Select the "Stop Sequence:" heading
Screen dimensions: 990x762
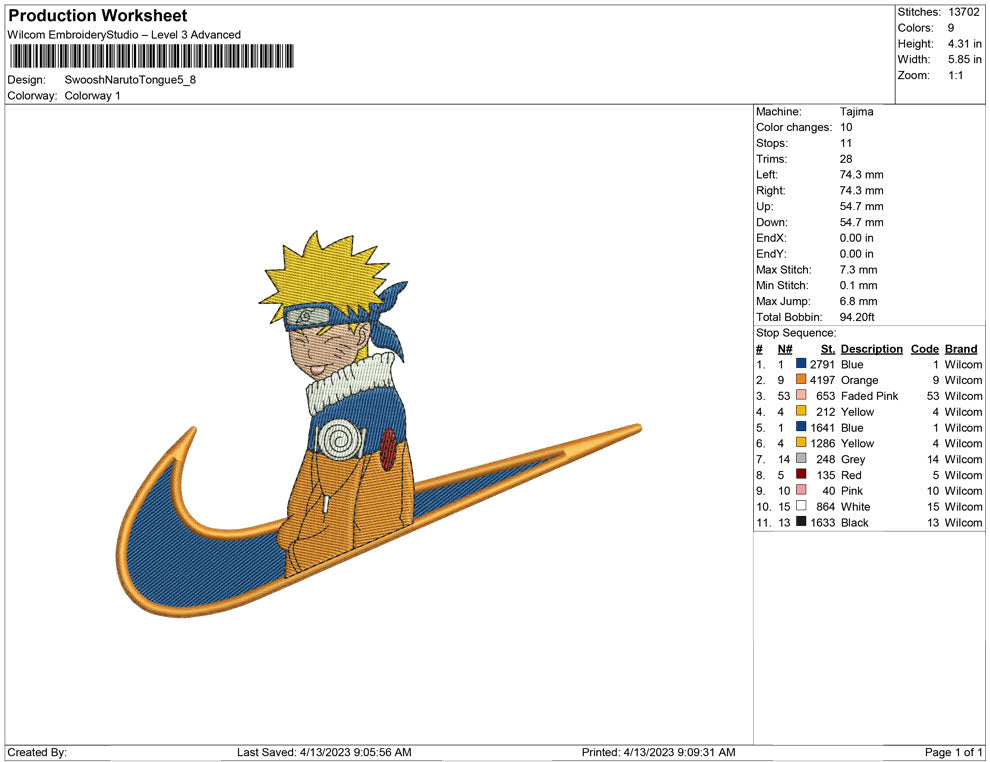[796, 333]
